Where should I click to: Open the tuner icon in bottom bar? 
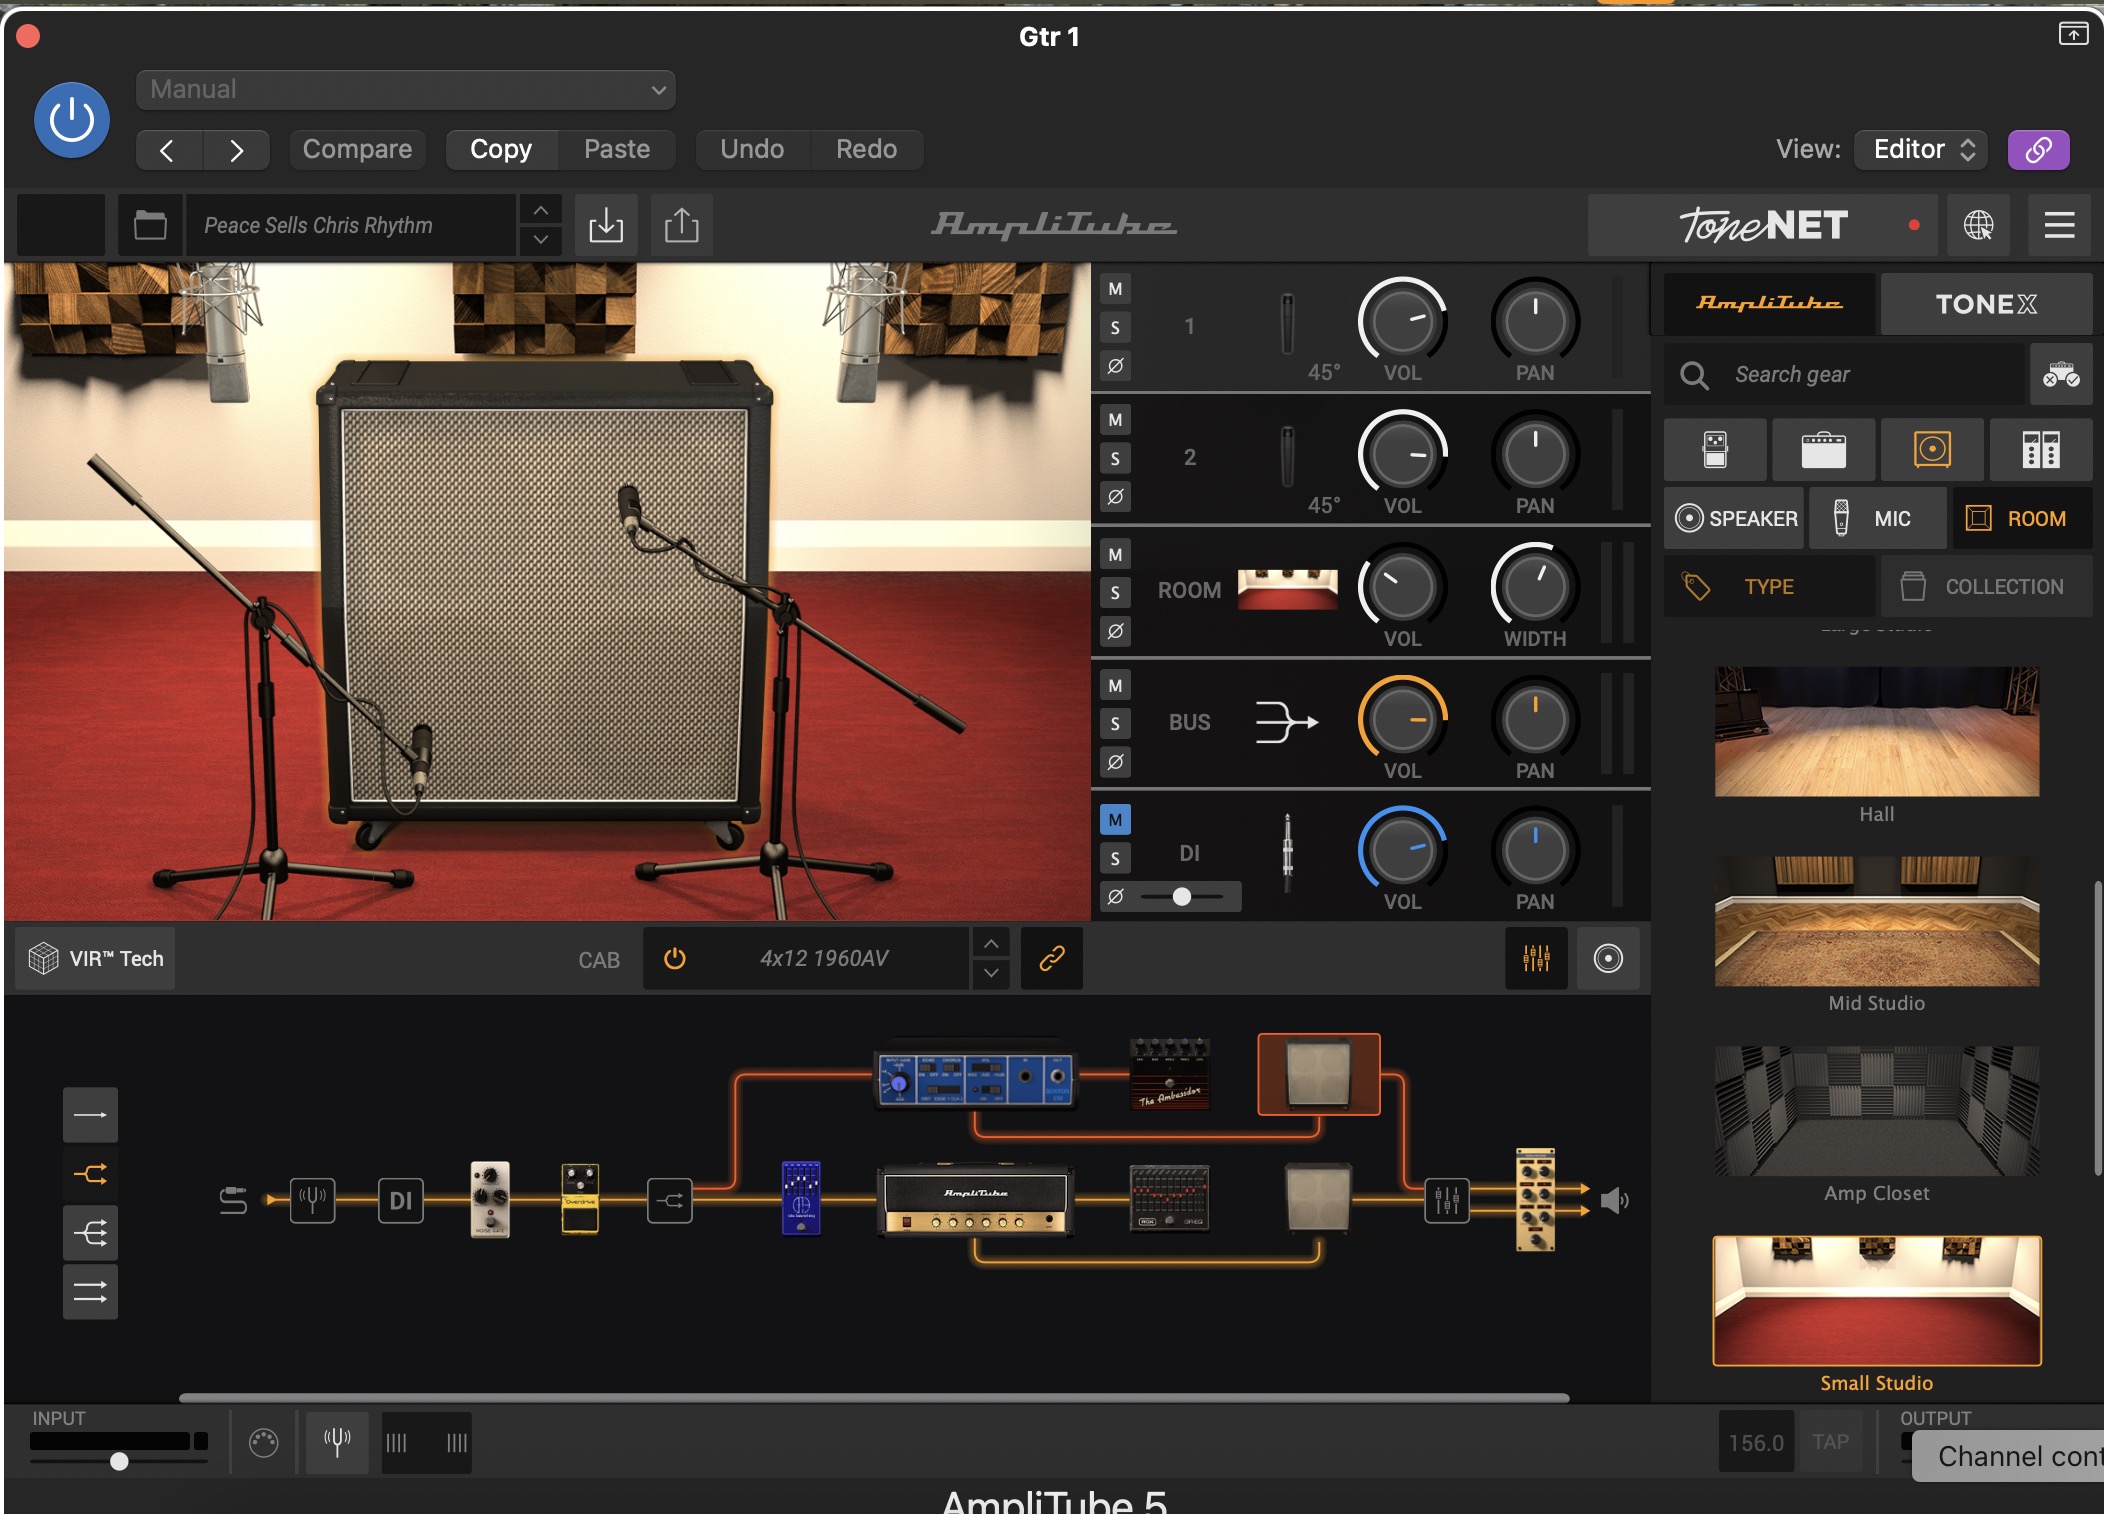[x=337, y=1442]
